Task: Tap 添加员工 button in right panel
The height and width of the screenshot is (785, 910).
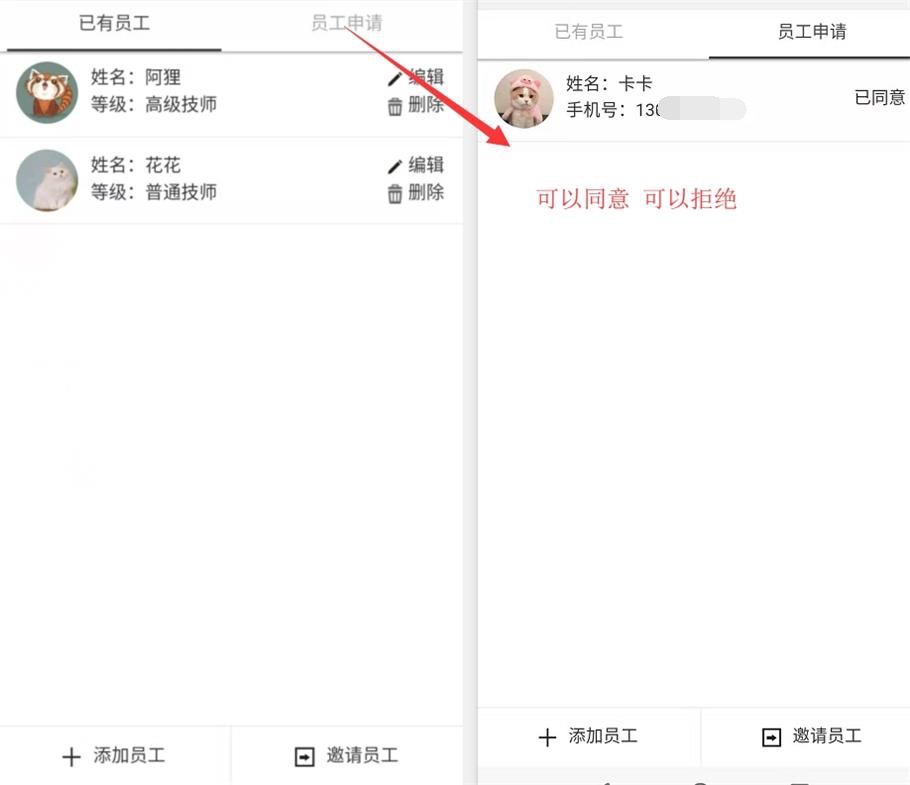Action: click(x=588, y=736)
